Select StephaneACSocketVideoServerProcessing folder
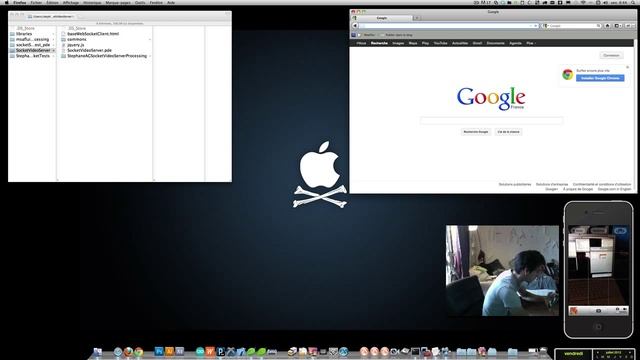The image size is (640, 360). coord(107,56)
